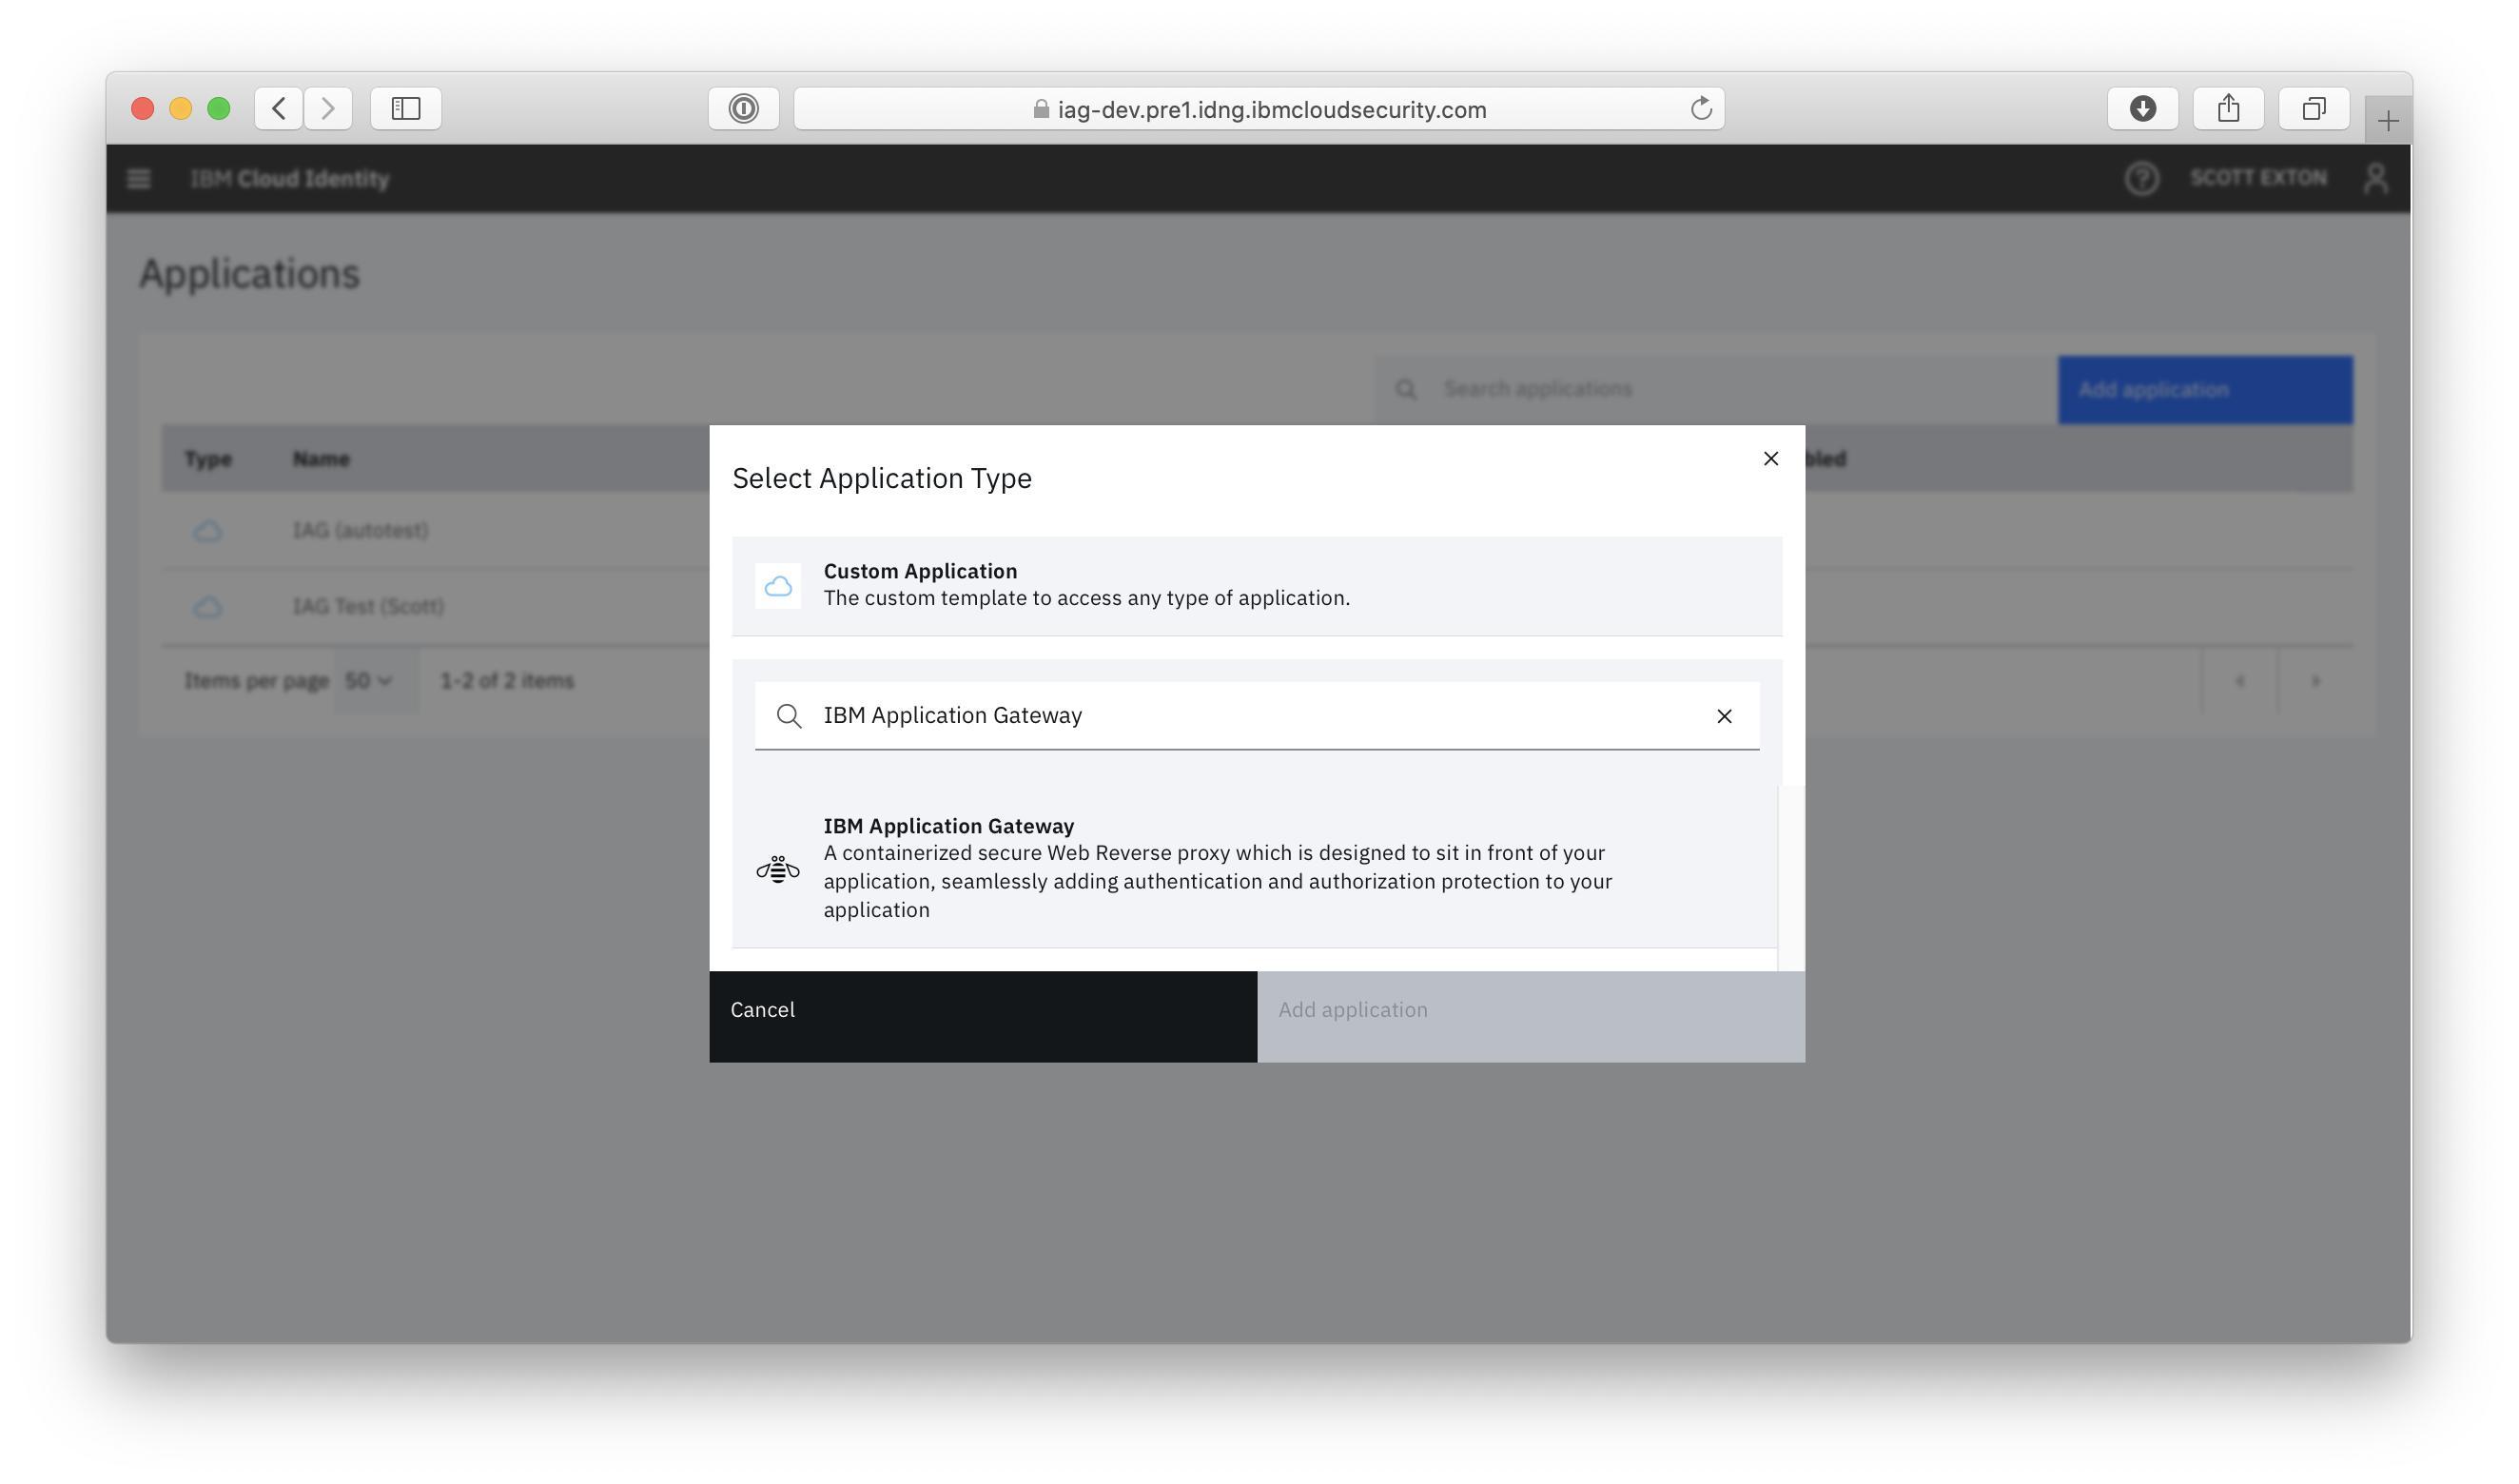Toggle the Safari sidebar icon
2519x1484 pixels.
tap(405, 108)
